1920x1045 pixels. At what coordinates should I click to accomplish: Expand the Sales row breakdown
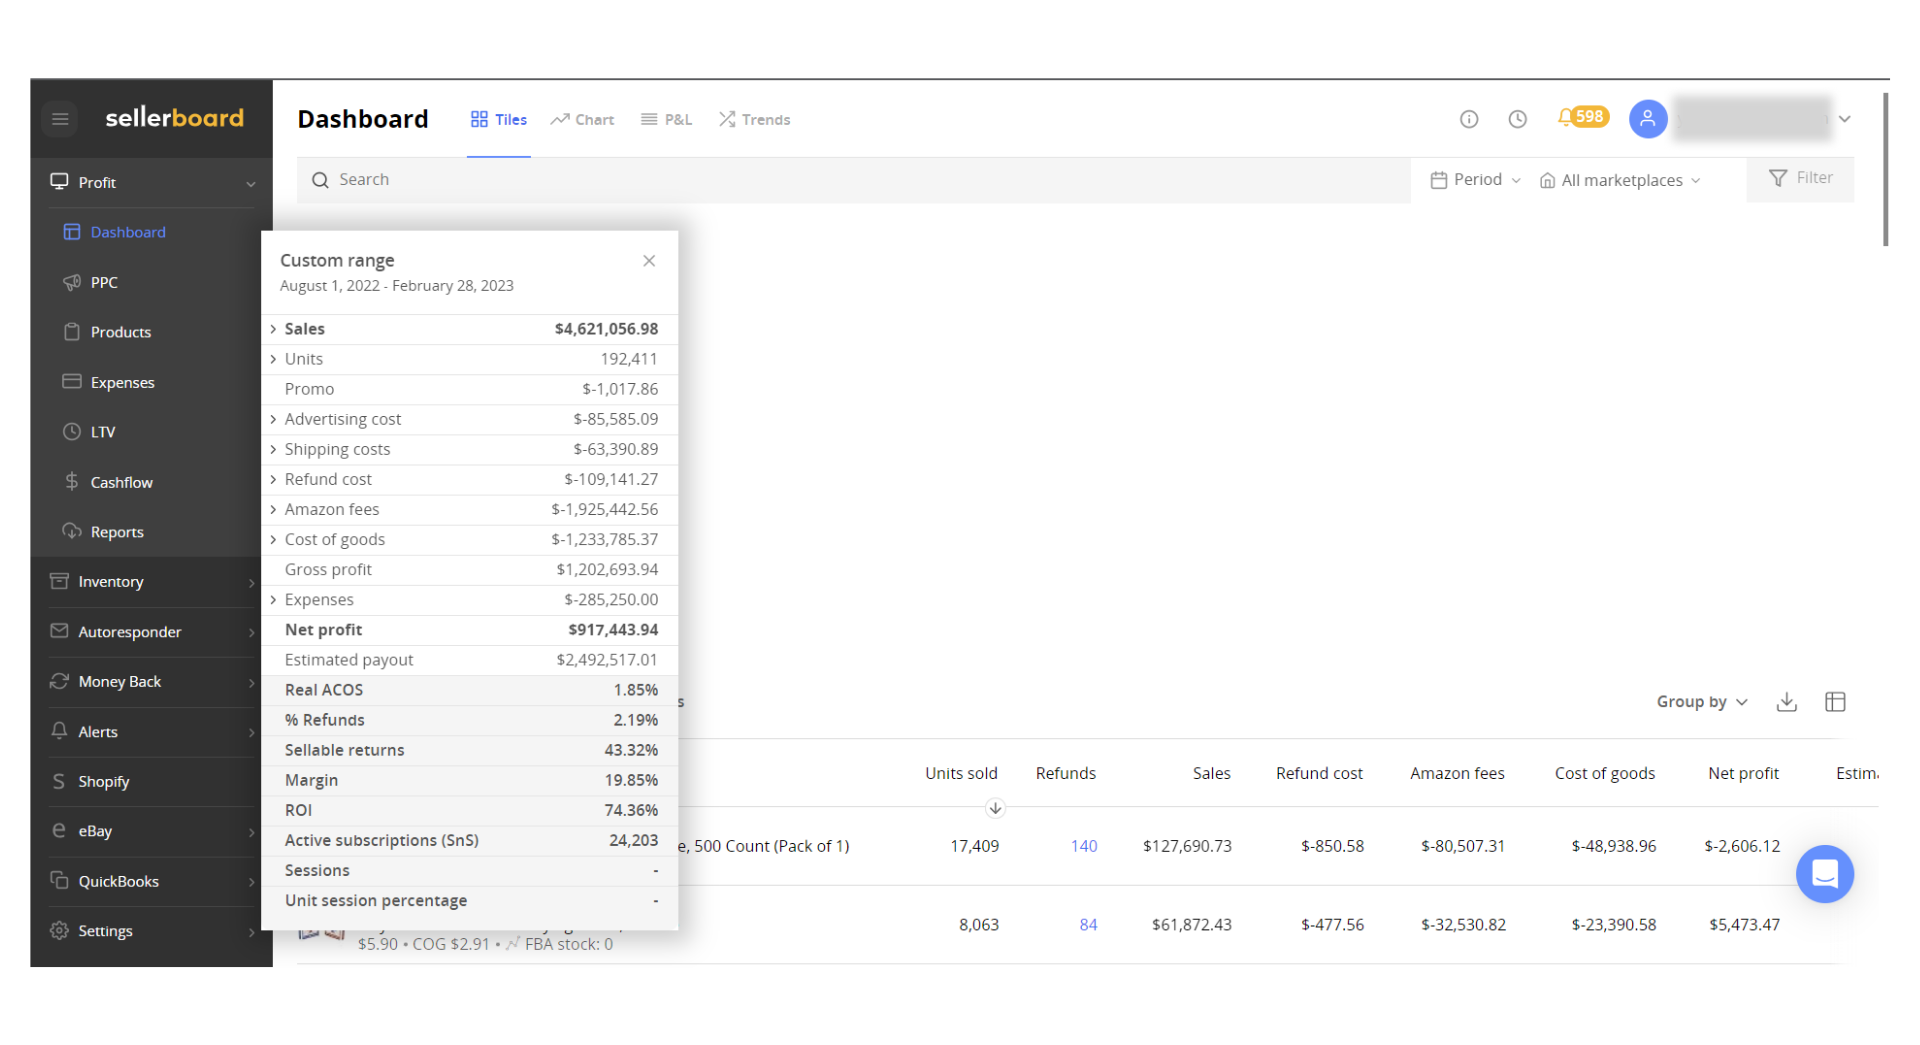pyautogui.click(x=273, y=329)
